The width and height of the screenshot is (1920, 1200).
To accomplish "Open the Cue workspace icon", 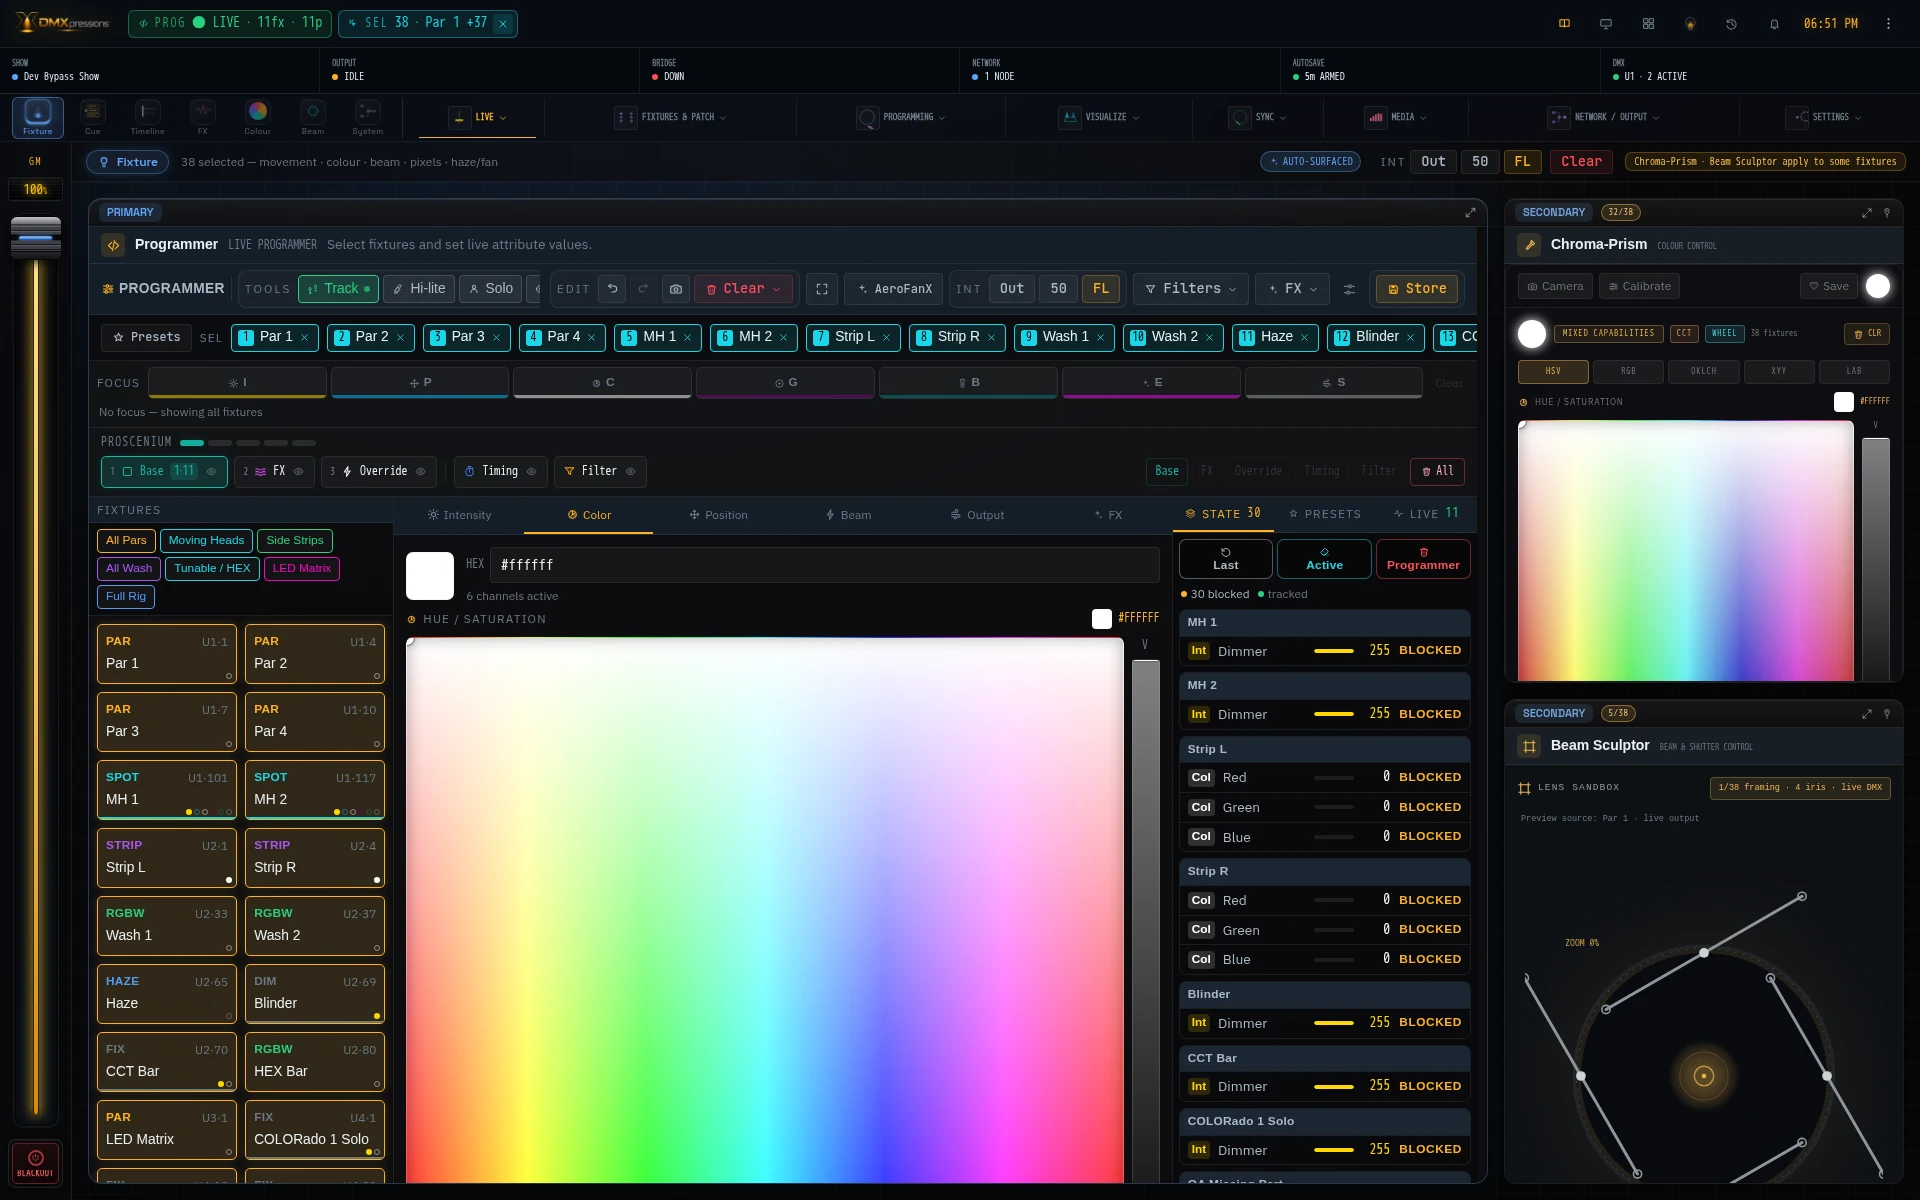I will coord(92,117).
